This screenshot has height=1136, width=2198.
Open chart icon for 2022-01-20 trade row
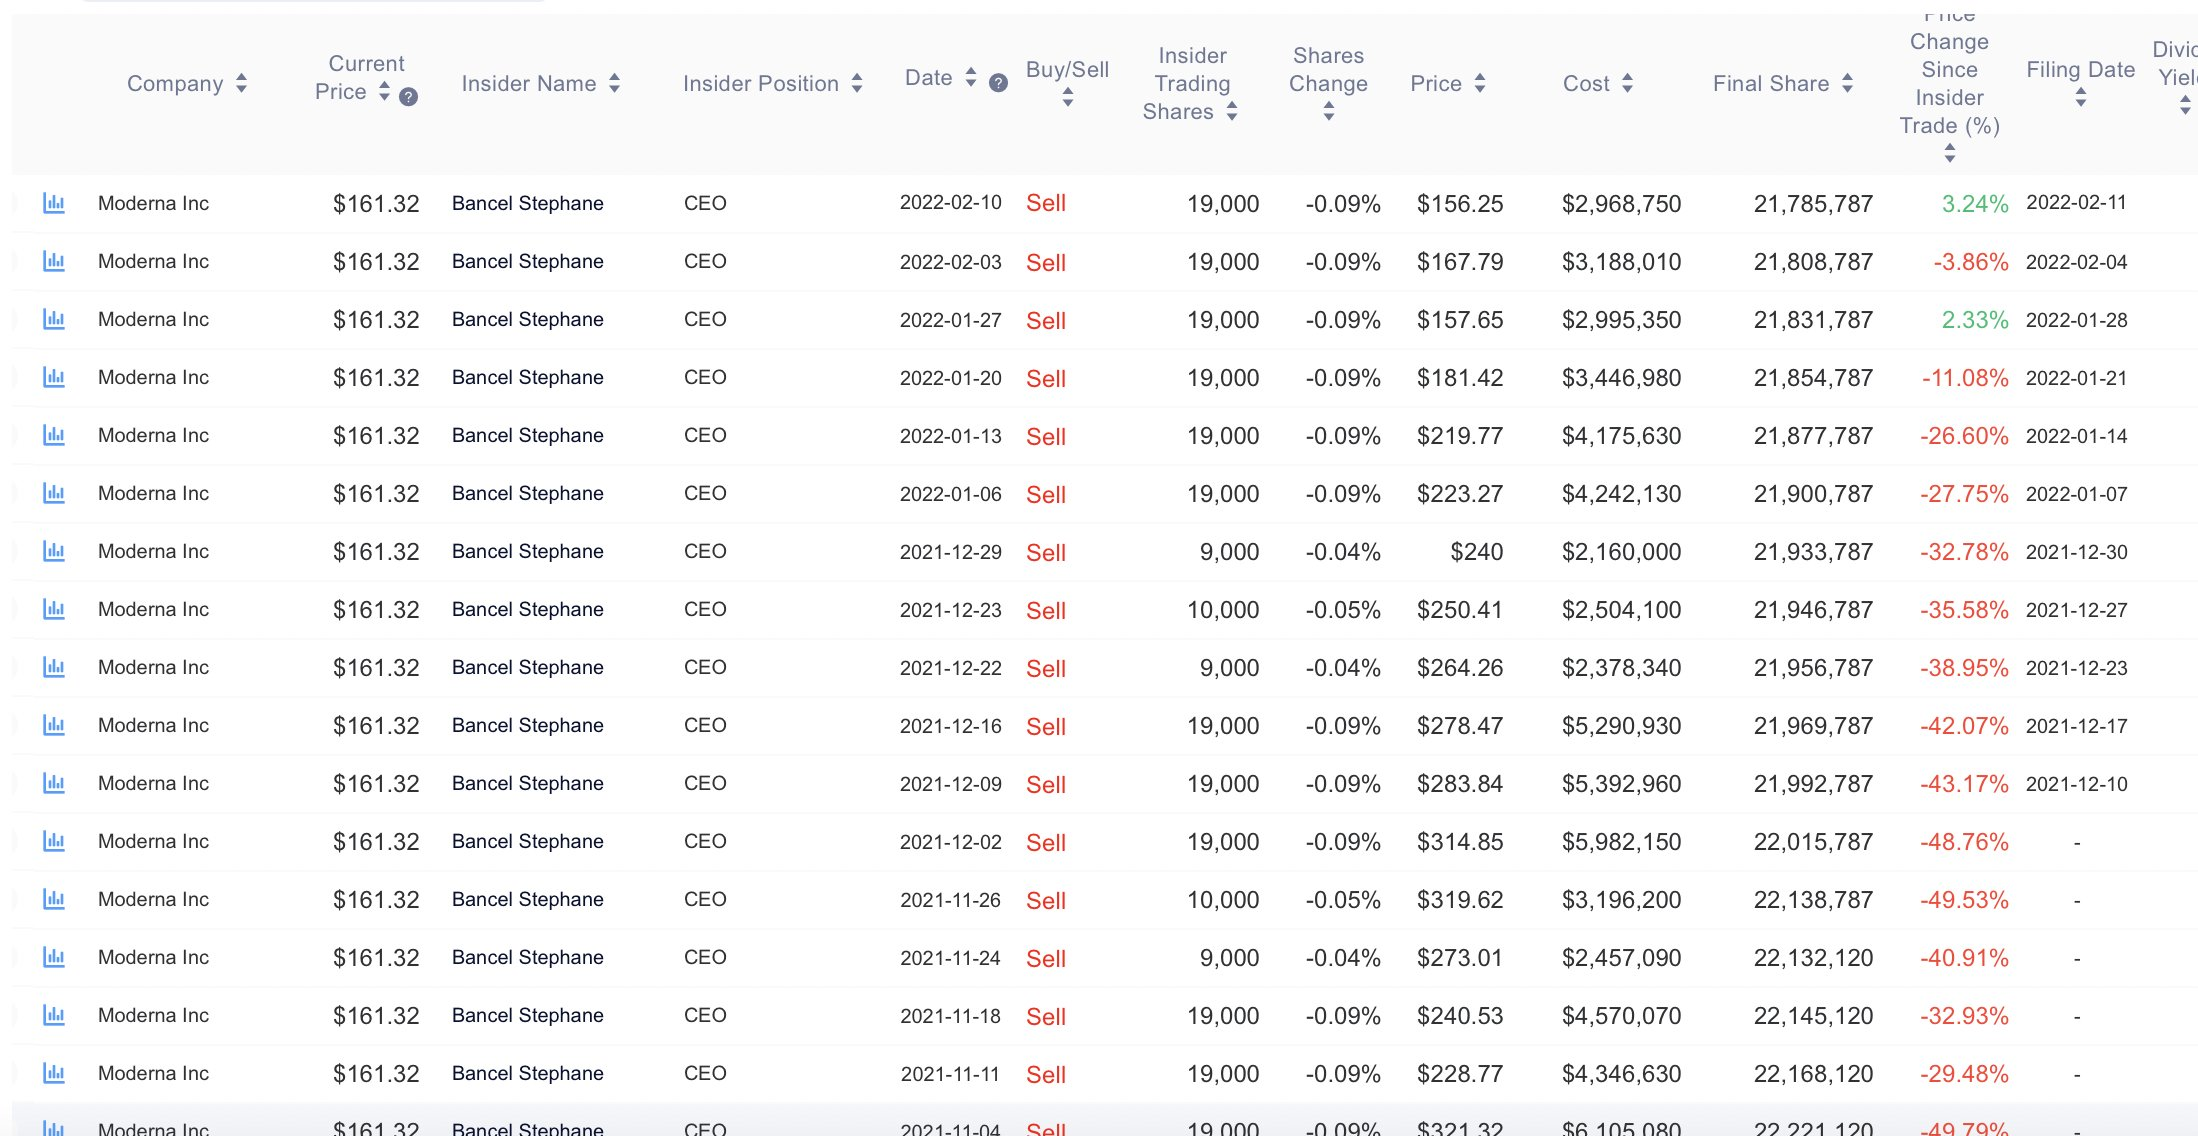[x=54, y=378]
